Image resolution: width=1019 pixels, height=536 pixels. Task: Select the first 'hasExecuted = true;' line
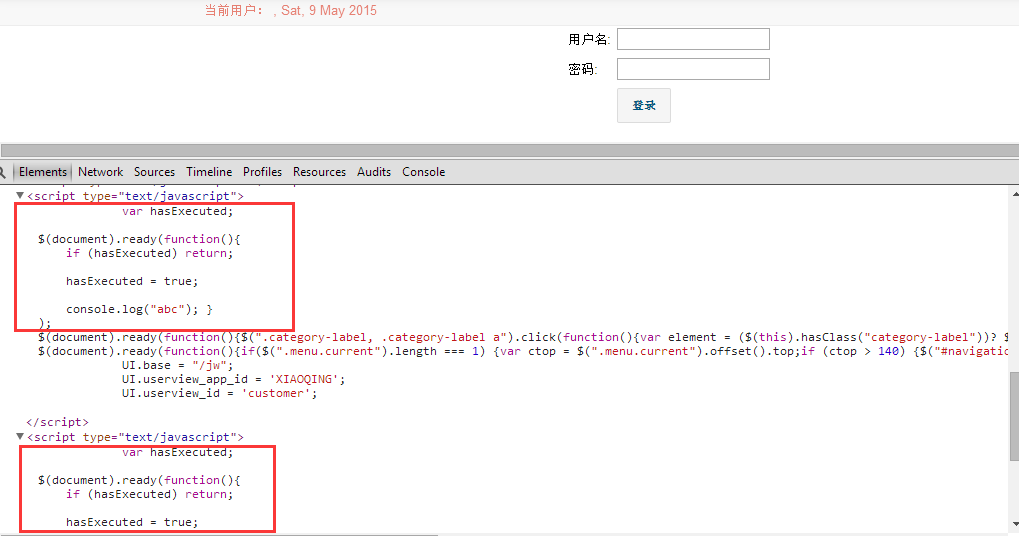click(x=132, y=281)
